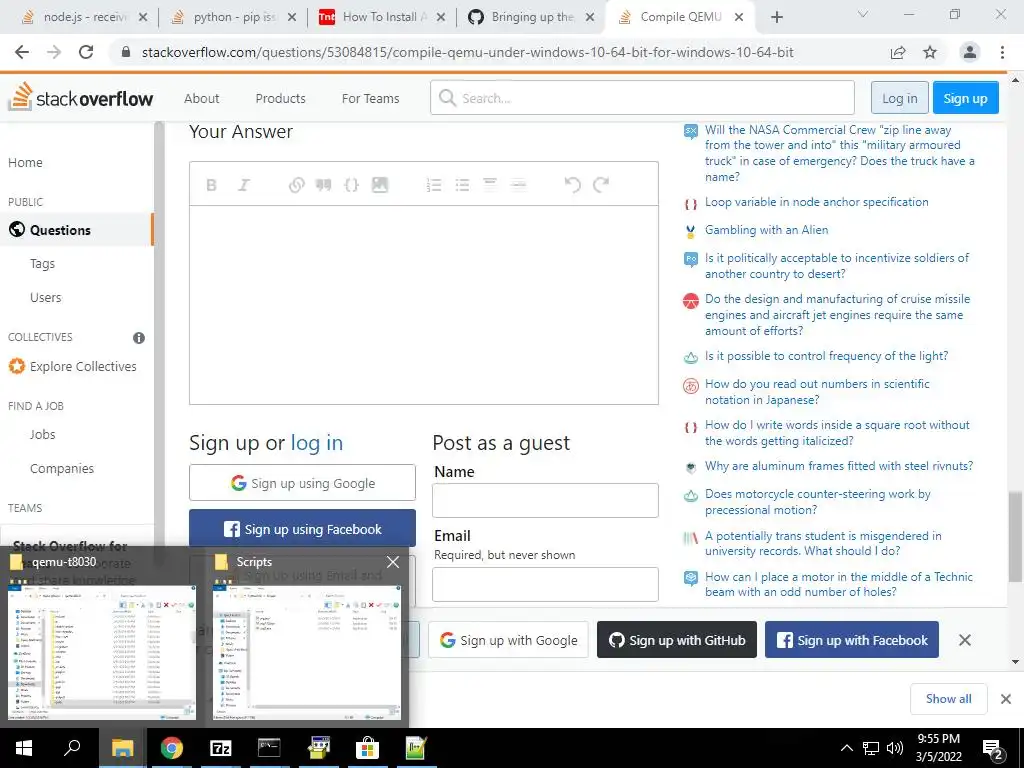The width and height of the screenshot is (1024, 768).
Task: Open 'Loop variable in node anchor specification'
Action: (x=816, y=202)
